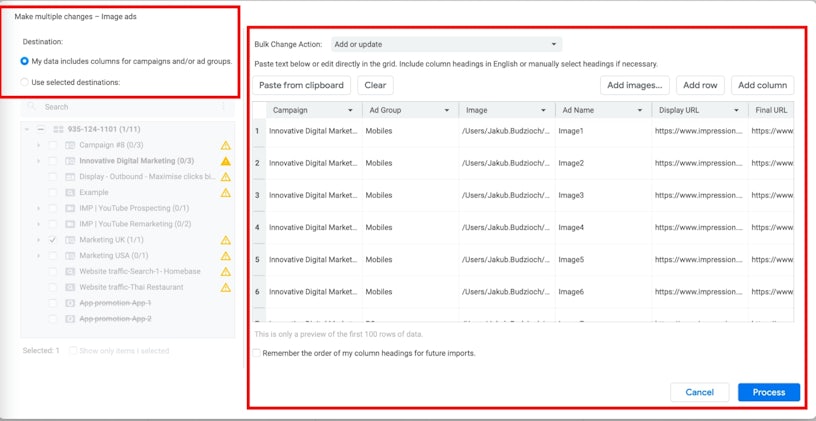Click warning icon beside Website traffic-Thai Restaurant
This screenshot has height=421, width=816.
pos(226,288)
